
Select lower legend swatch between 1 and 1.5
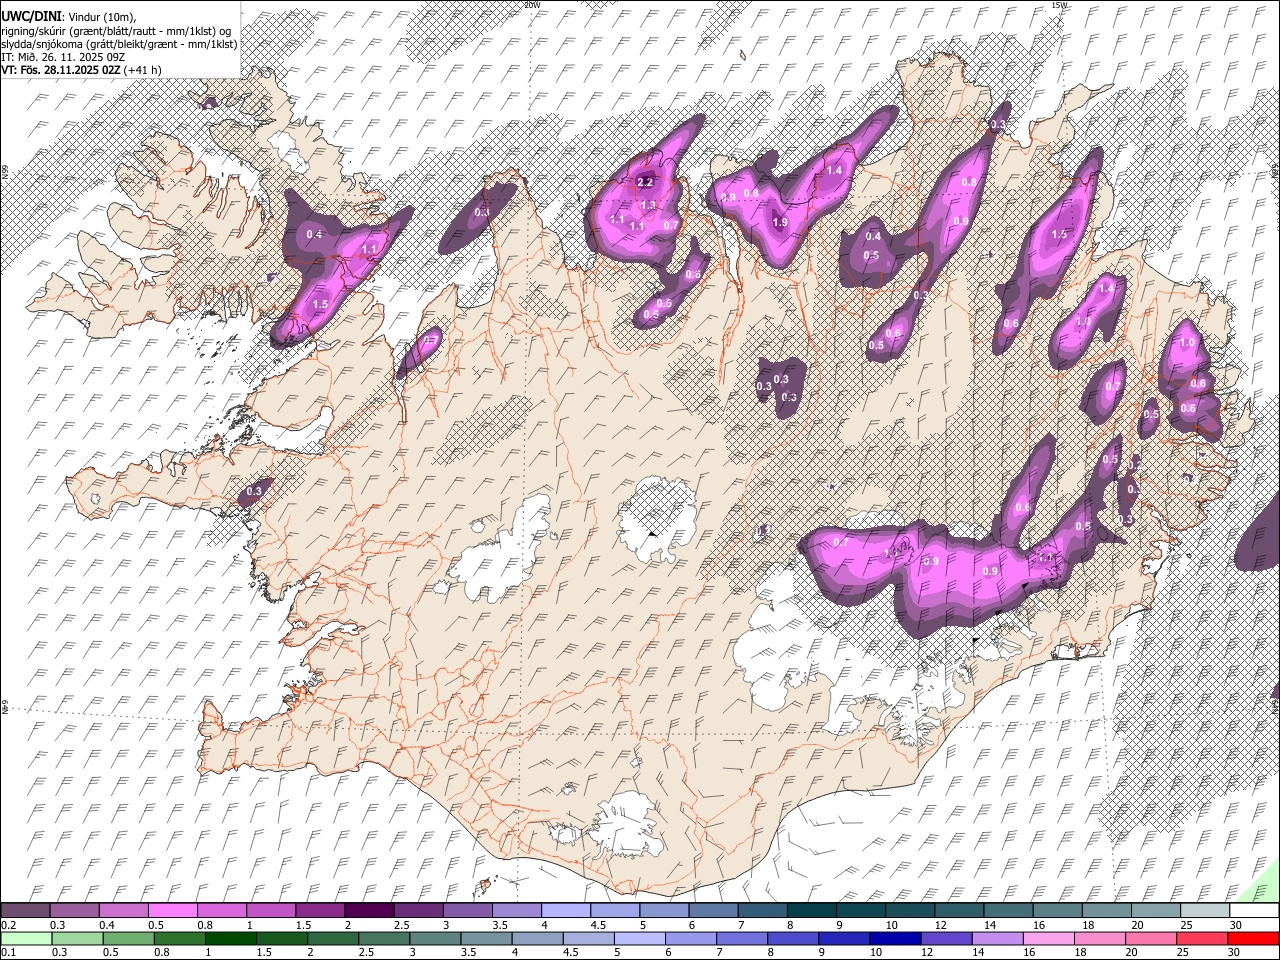[229, 938]
